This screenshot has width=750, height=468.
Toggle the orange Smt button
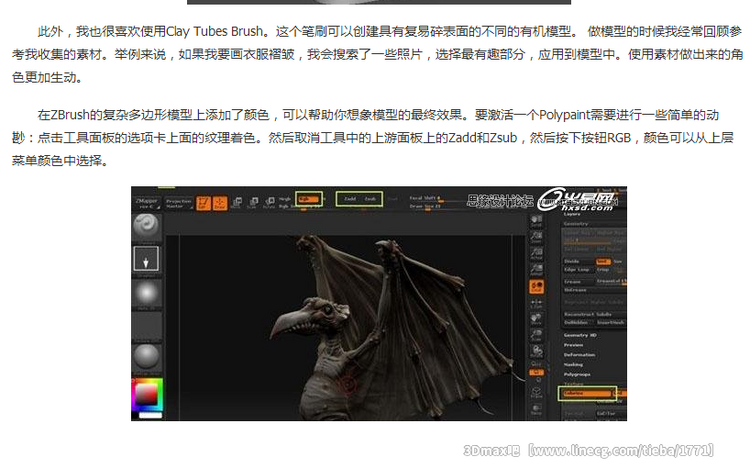tap(603, 261)
